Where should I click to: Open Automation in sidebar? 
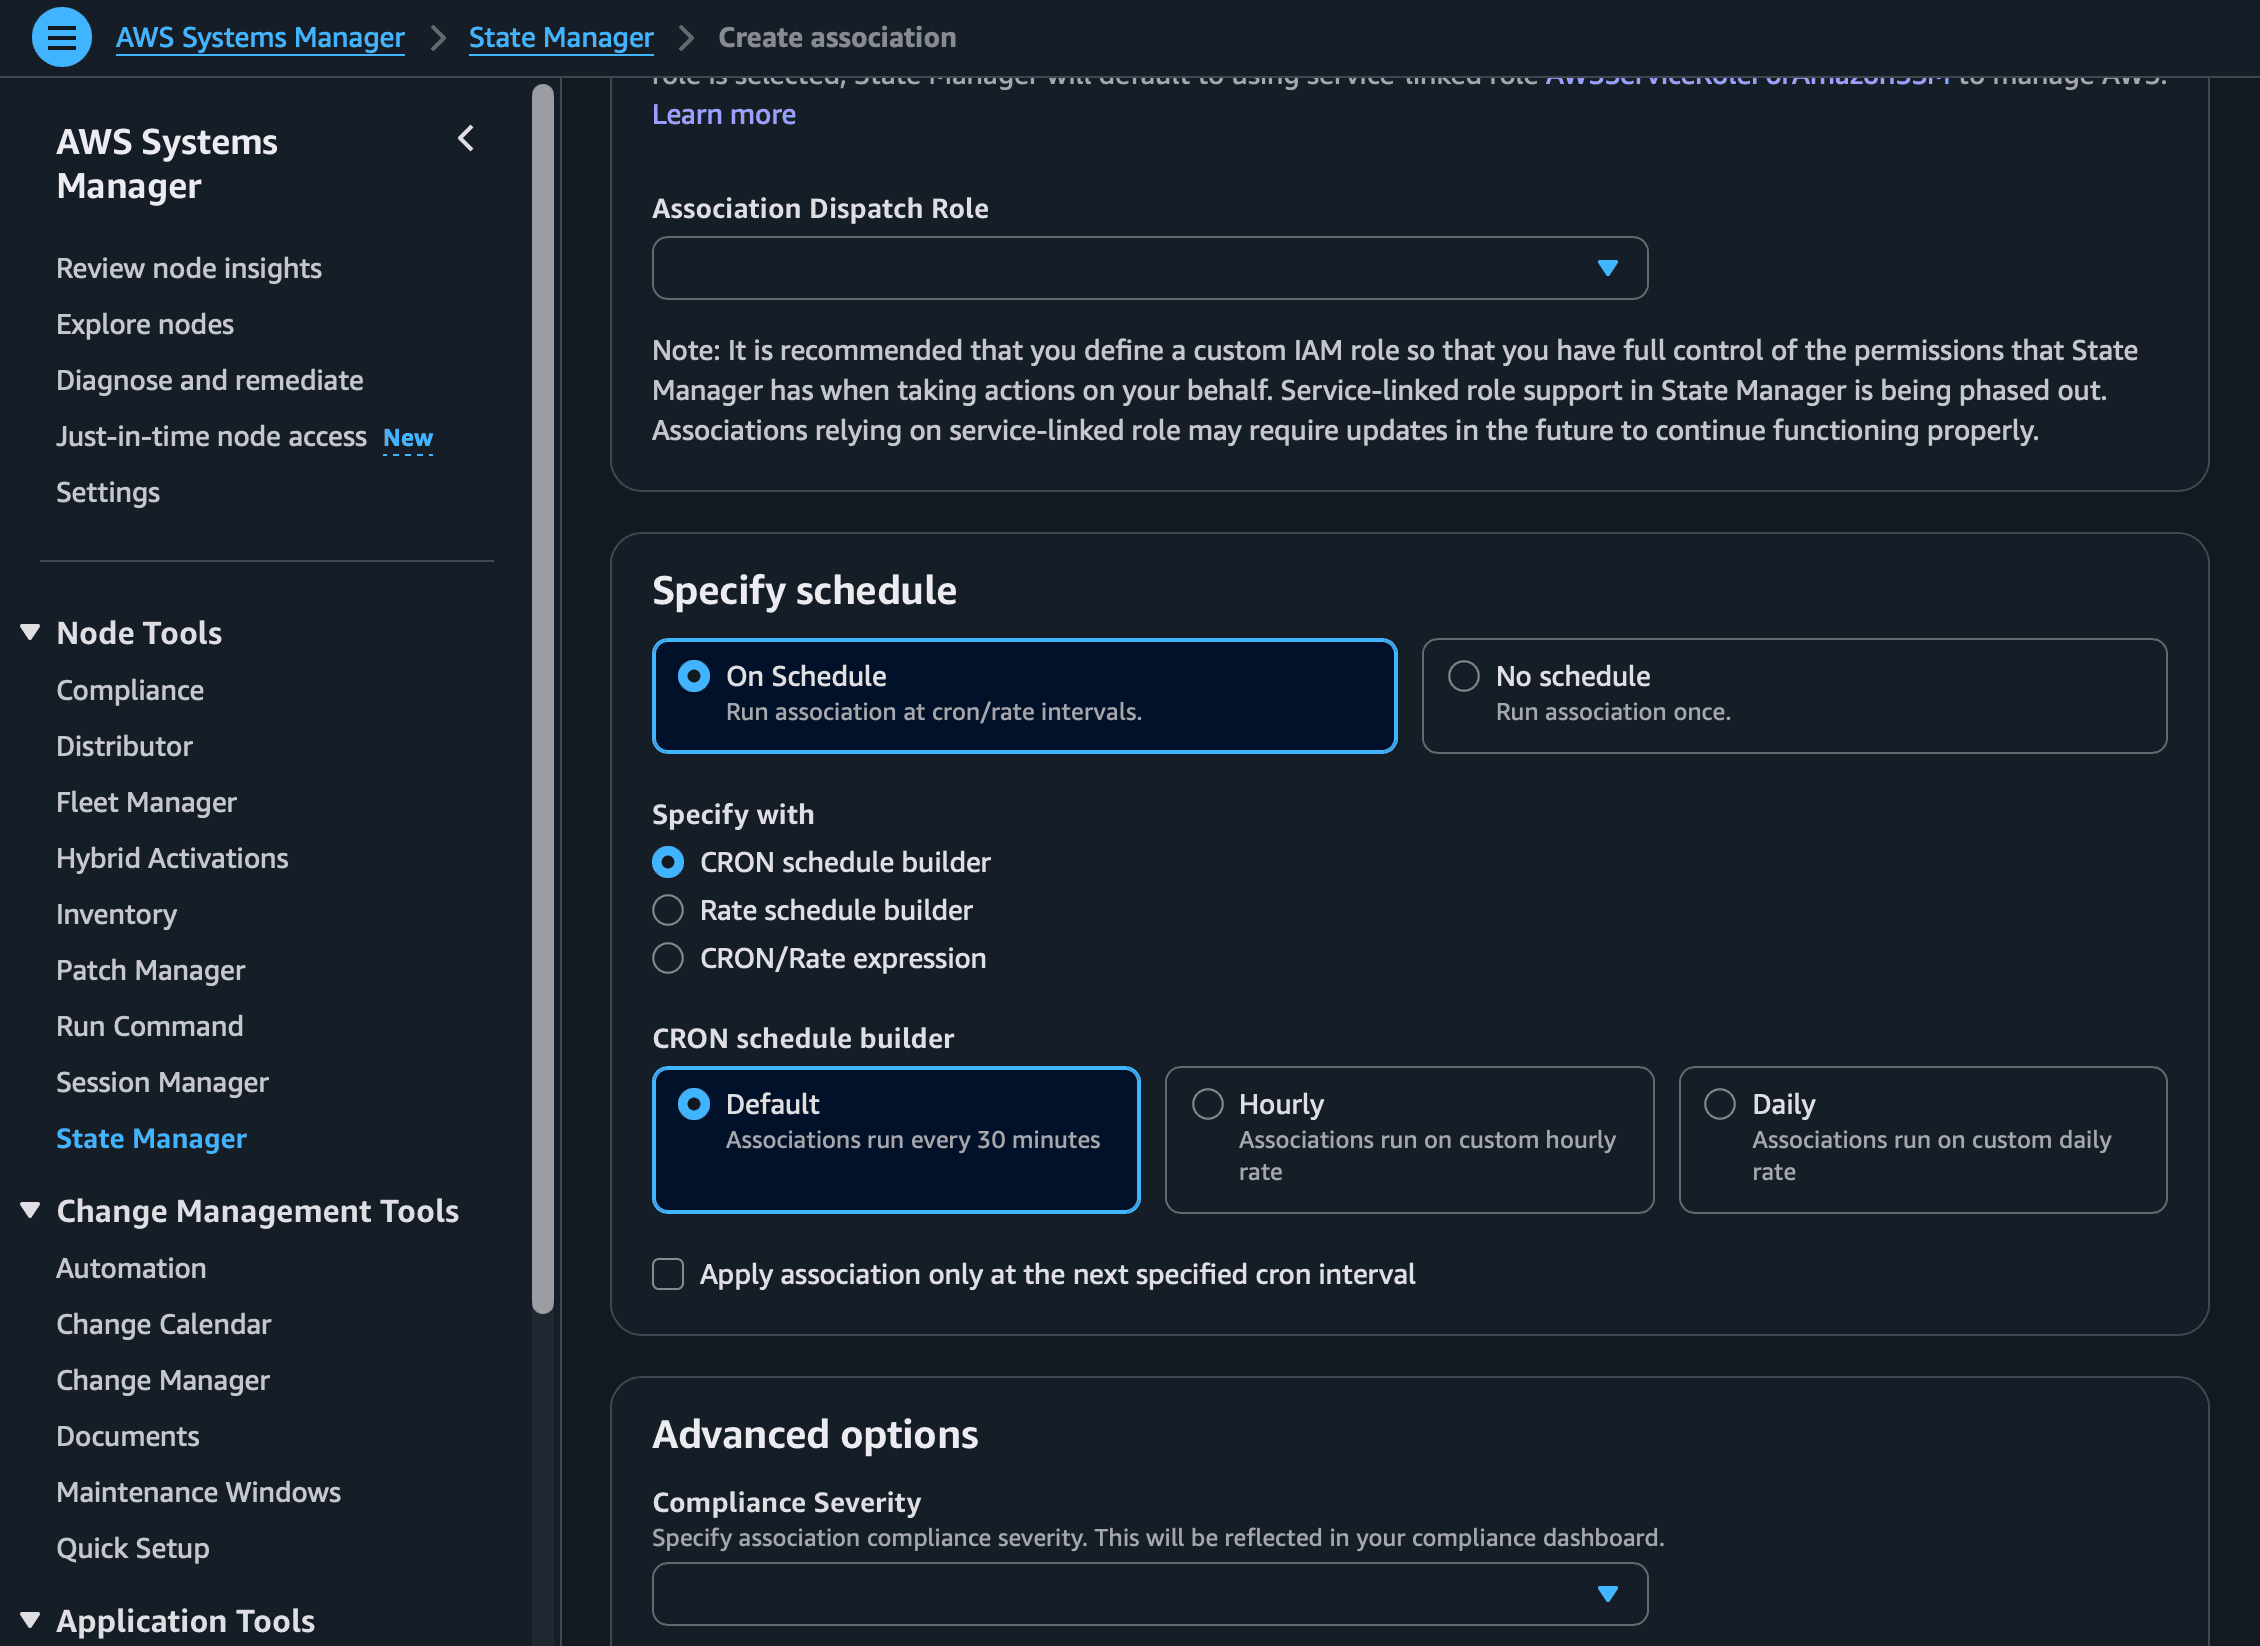click(131, 1268)
